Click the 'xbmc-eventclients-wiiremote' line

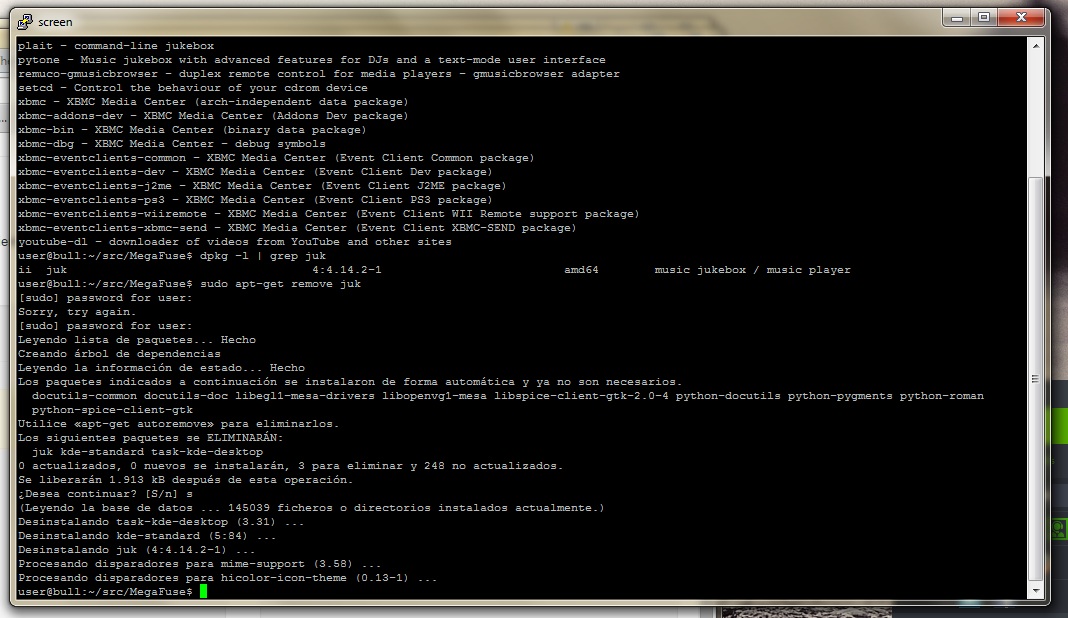[328, 214]
